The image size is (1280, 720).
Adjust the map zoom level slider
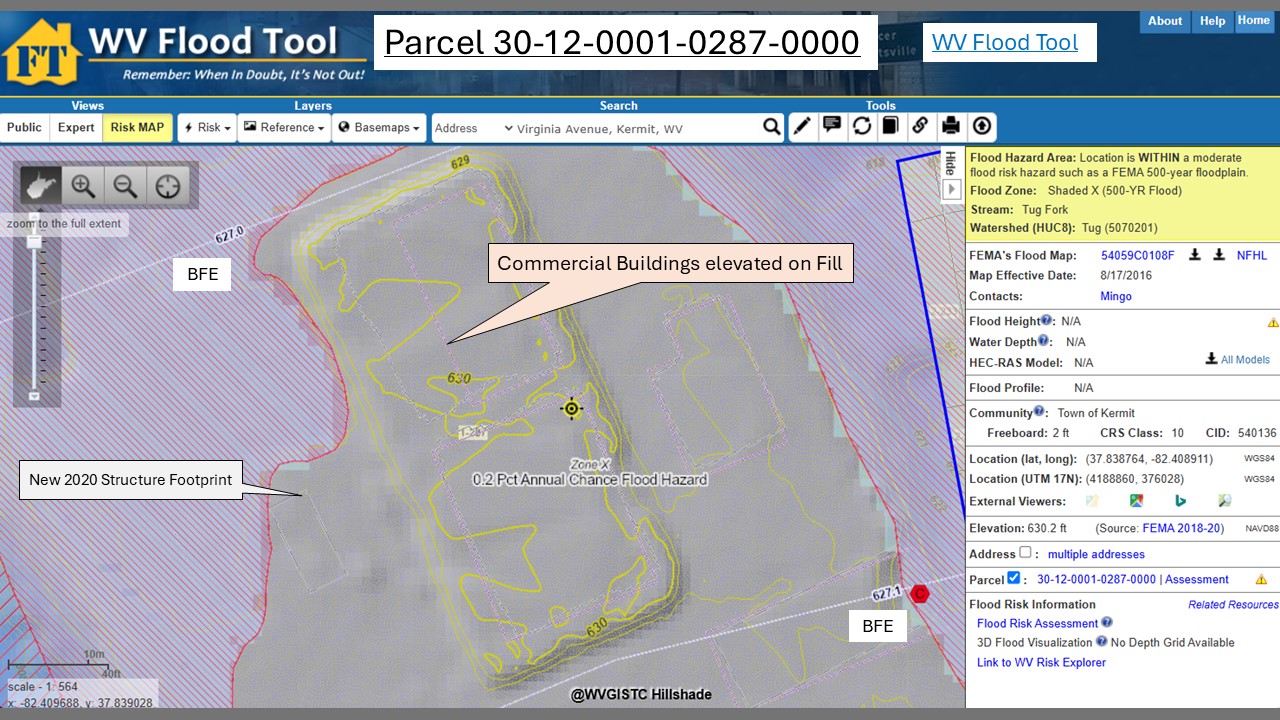coord(35,242)
